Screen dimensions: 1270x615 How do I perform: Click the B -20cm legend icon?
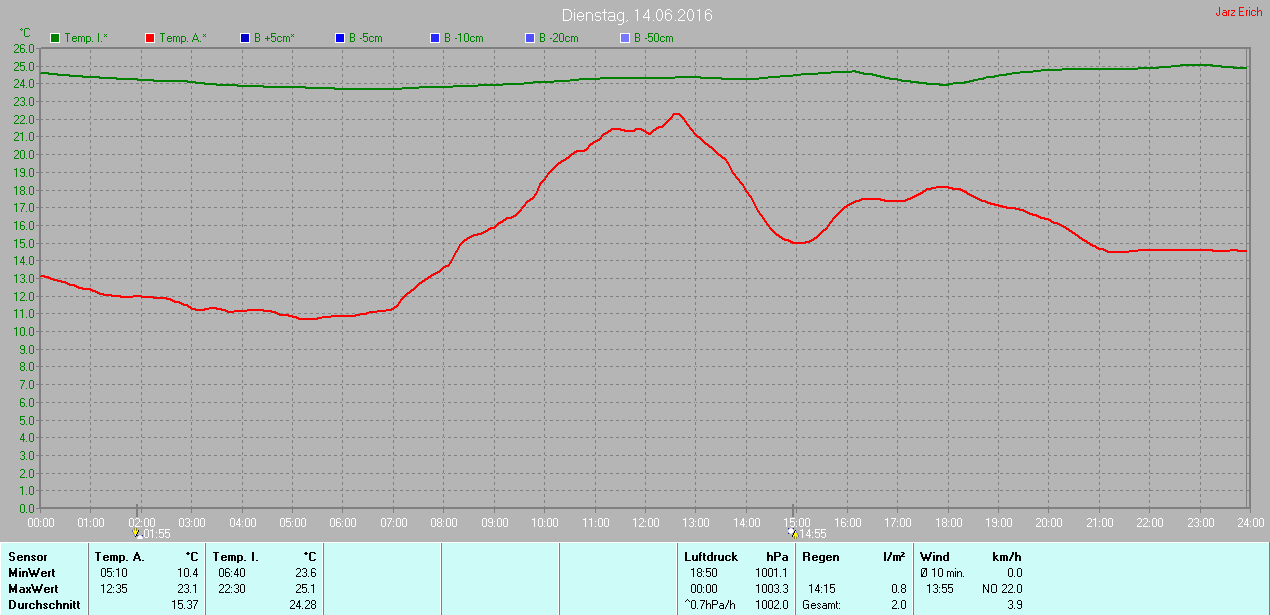(x=530, y=38)
